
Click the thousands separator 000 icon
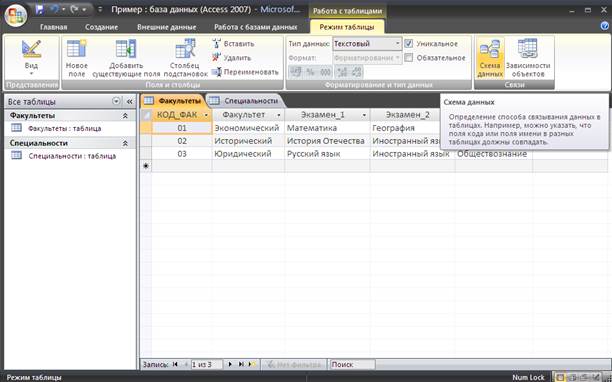click(325, 71)
